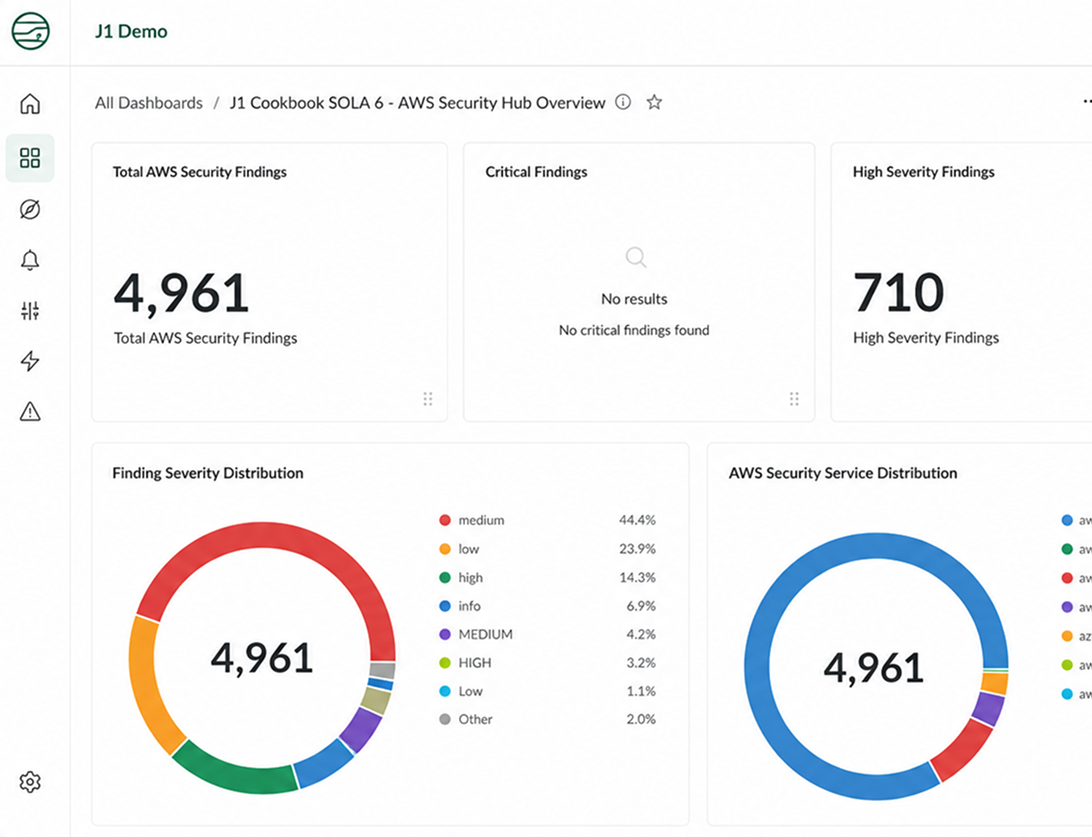Grab drag handle on Critical Findings card

pos(794,399)
